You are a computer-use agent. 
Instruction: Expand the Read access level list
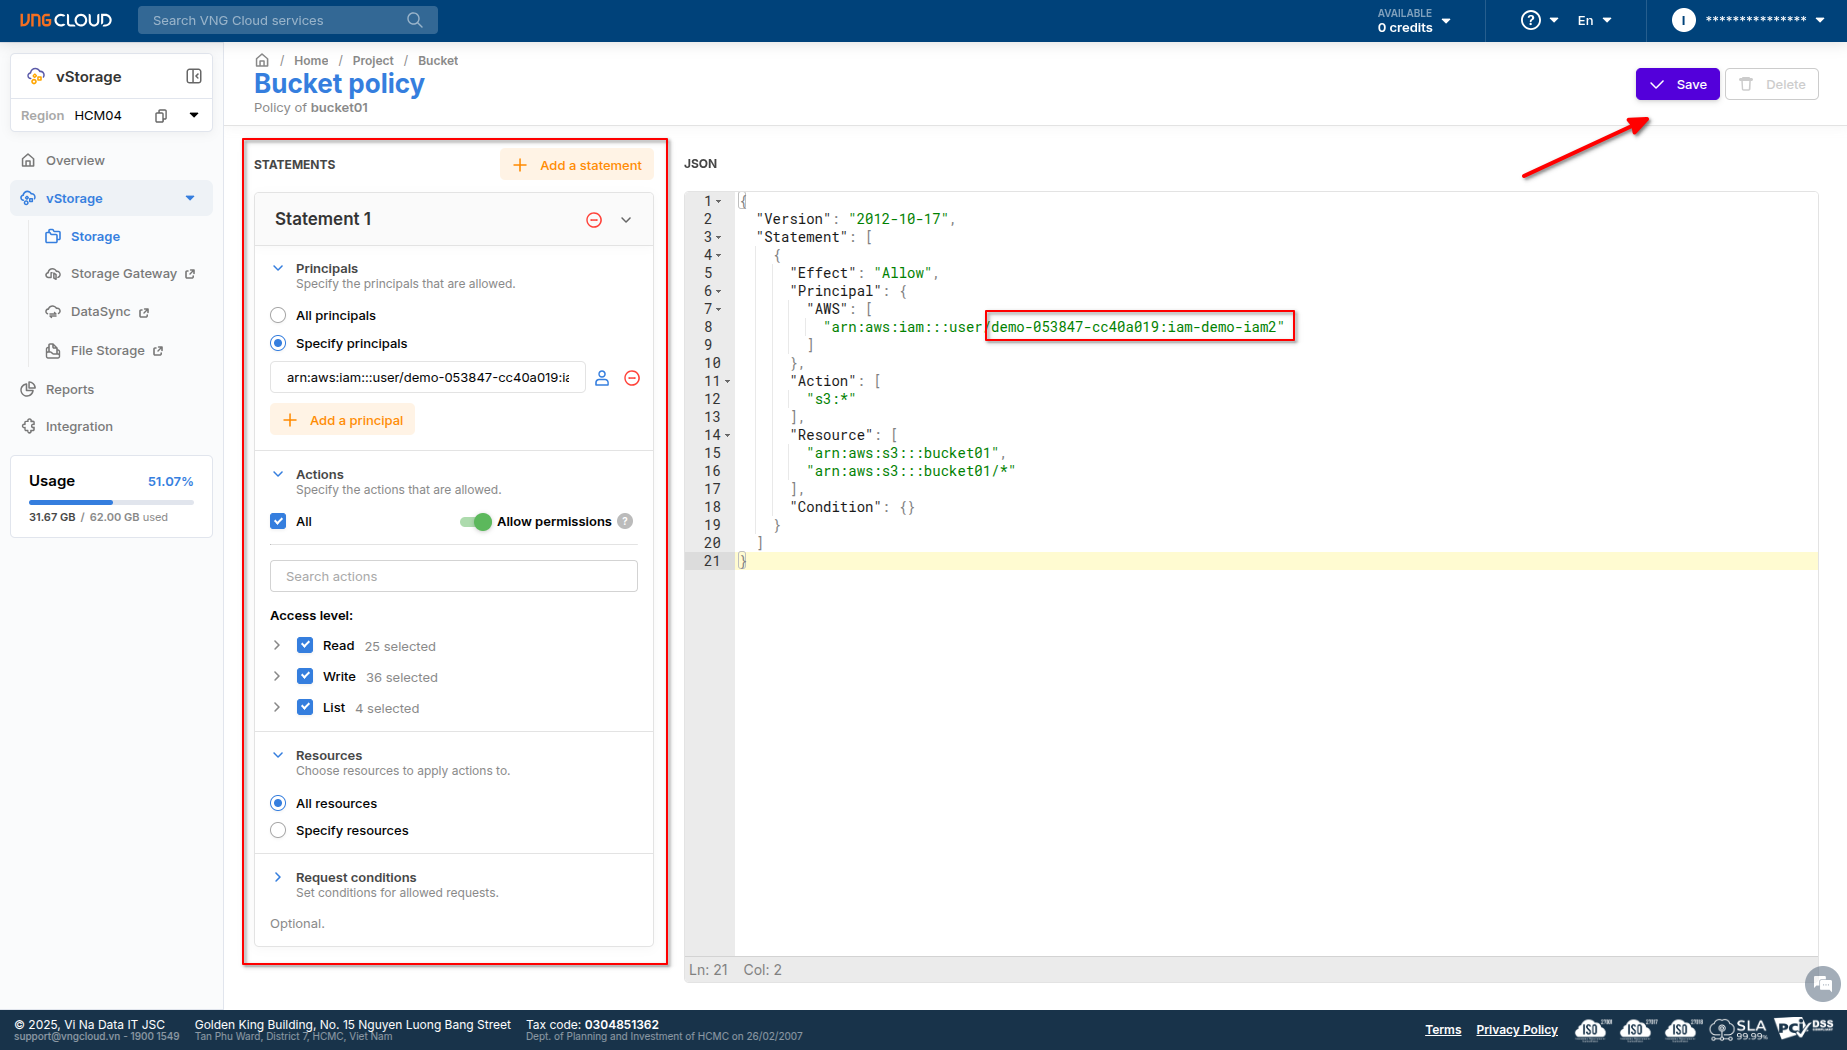tap(277, 646)
